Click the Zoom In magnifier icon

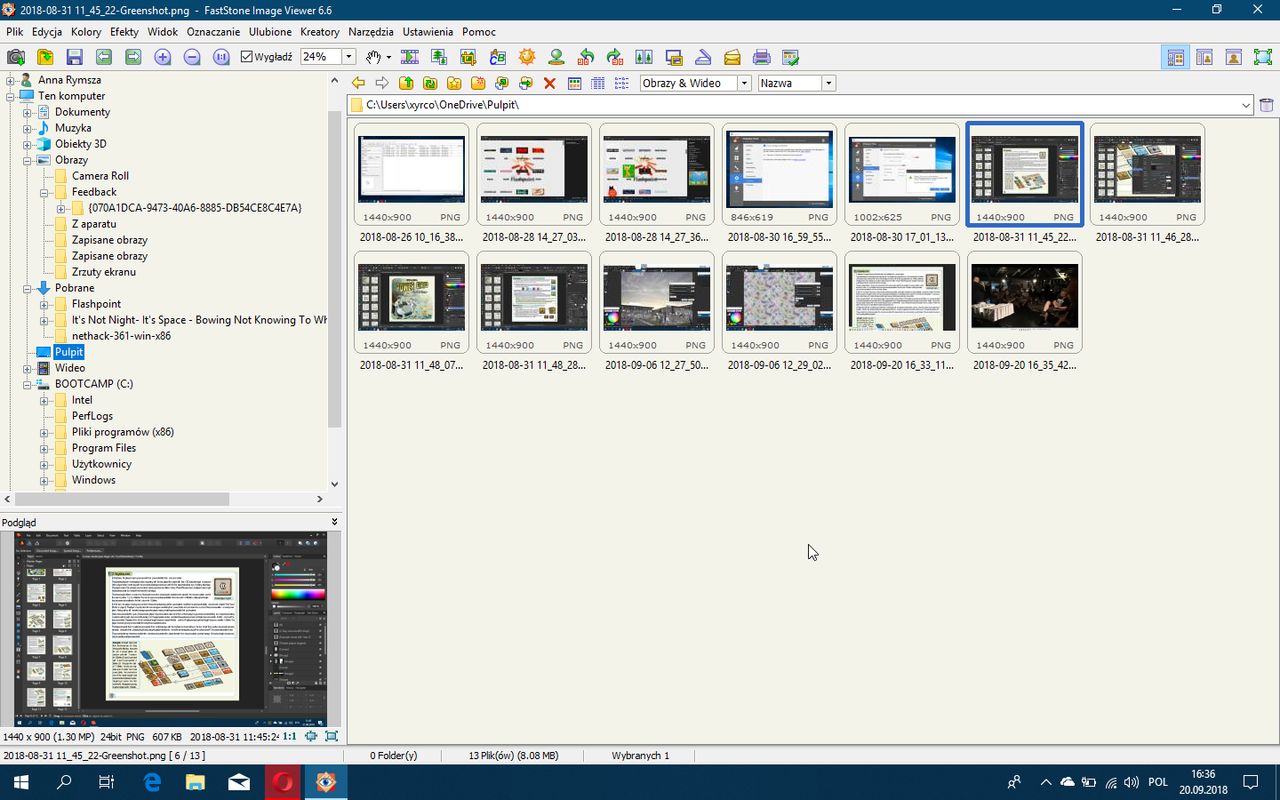163,57
